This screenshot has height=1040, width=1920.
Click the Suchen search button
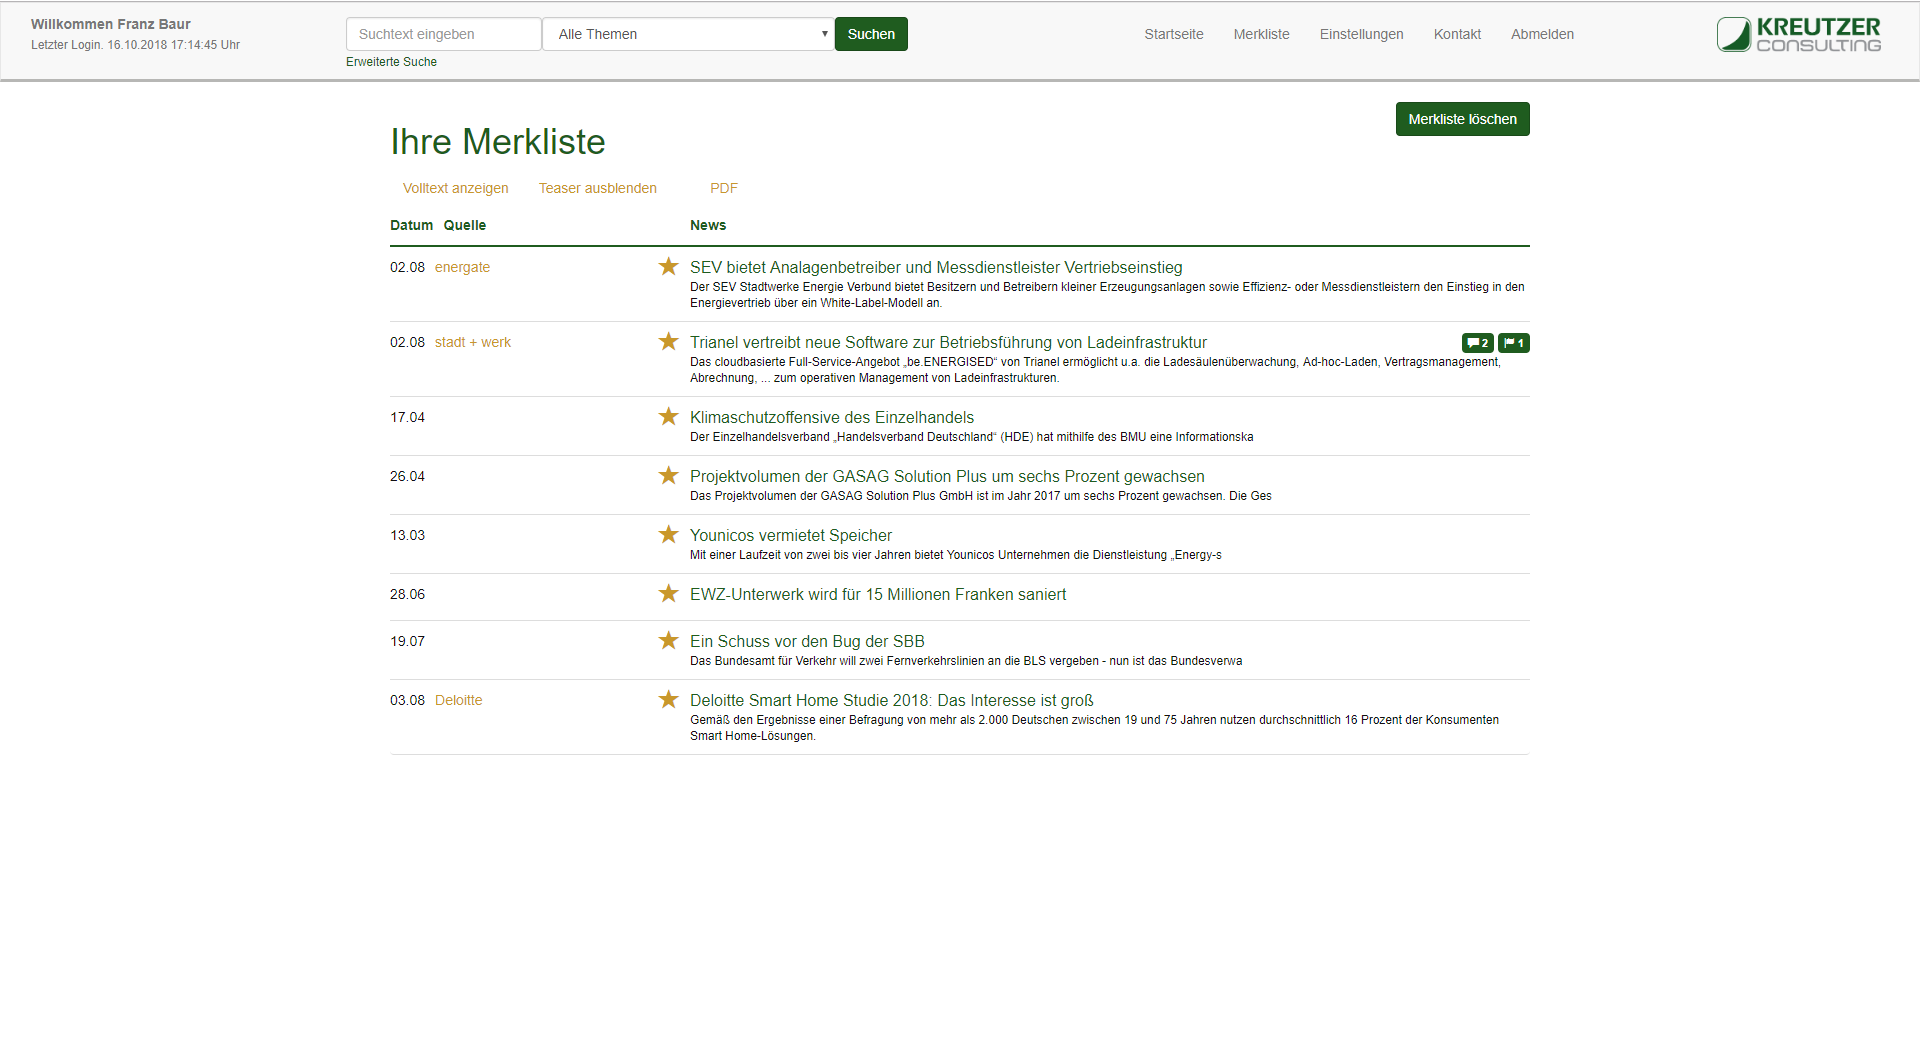click(871, 34)
